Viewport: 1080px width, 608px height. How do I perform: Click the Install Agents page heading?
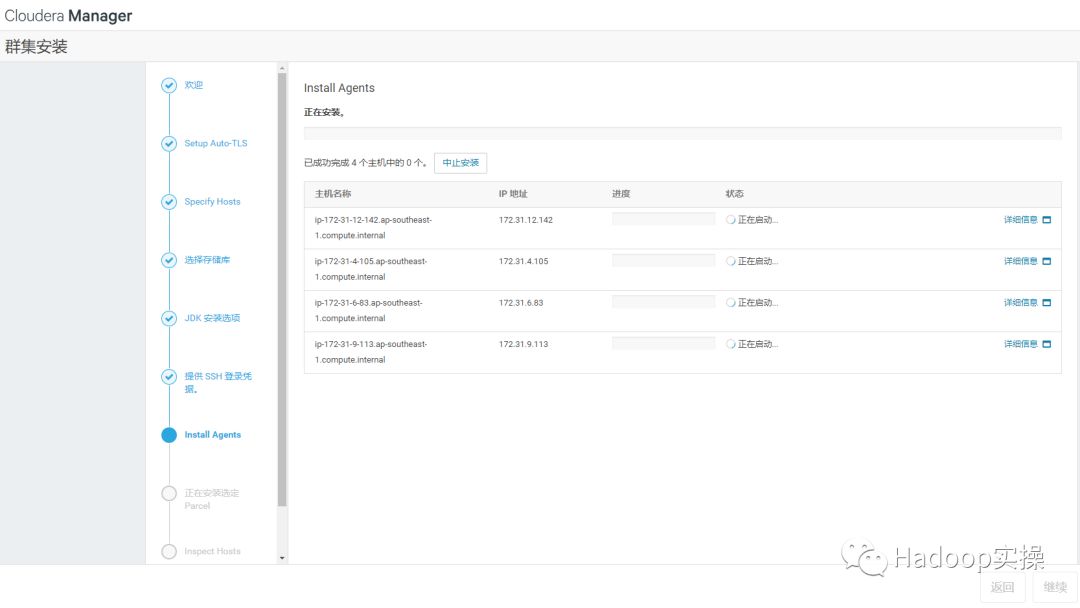click(x=340, y=88)
